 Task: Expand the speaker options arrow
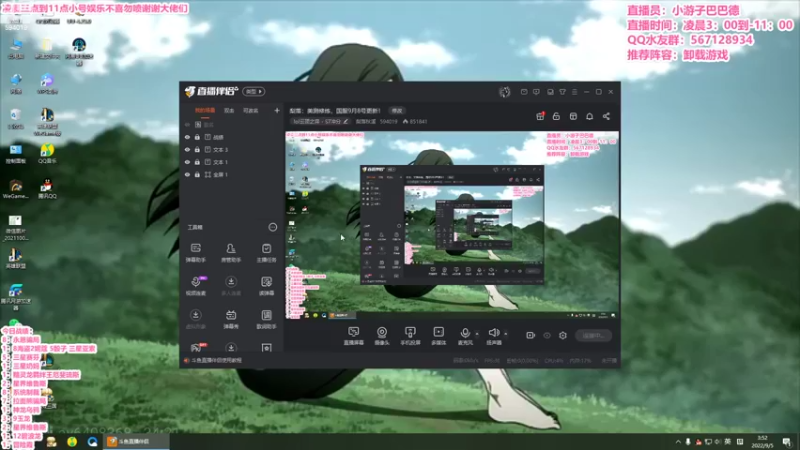(506, 334)
